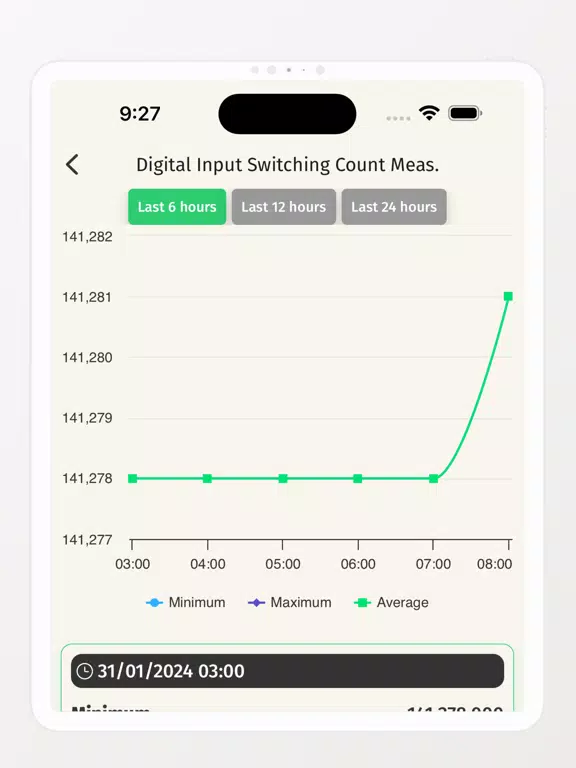This screenshot has height=768, width=576.
Task: Switch to Last 12 hours
Action: tap(284, 207)
